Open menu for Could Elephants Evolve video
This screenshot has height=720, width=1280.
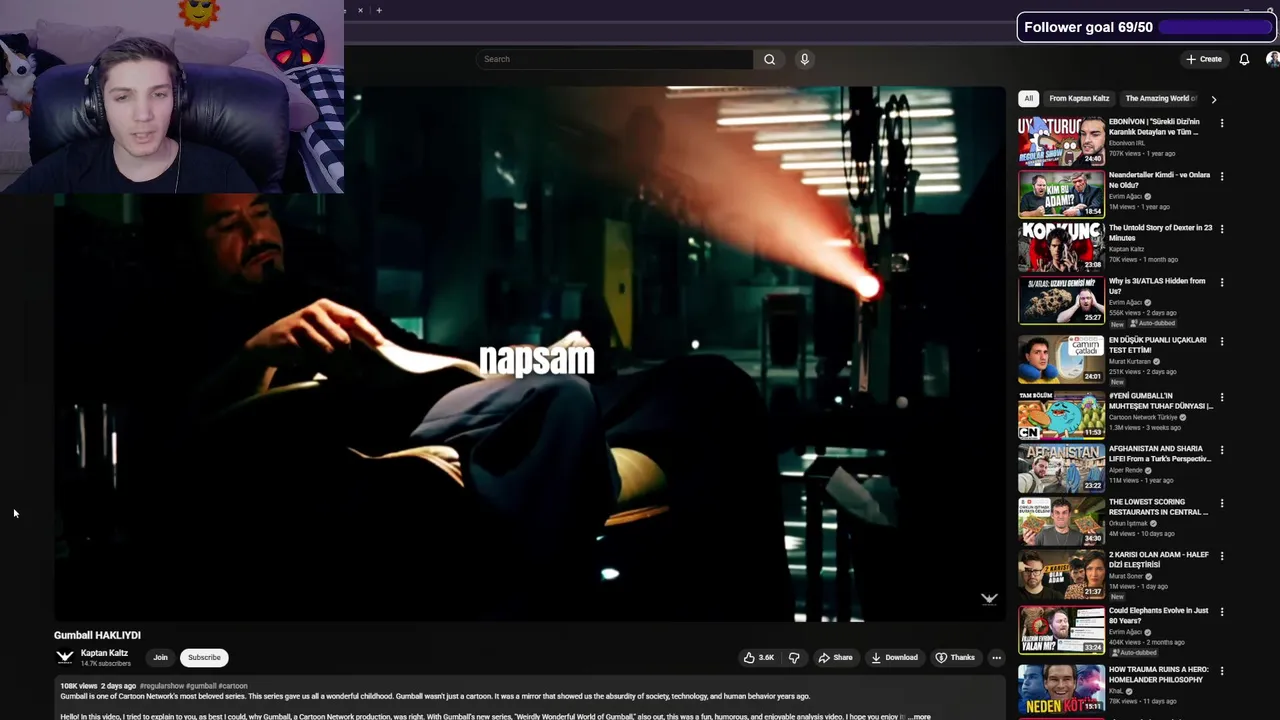1221,612
